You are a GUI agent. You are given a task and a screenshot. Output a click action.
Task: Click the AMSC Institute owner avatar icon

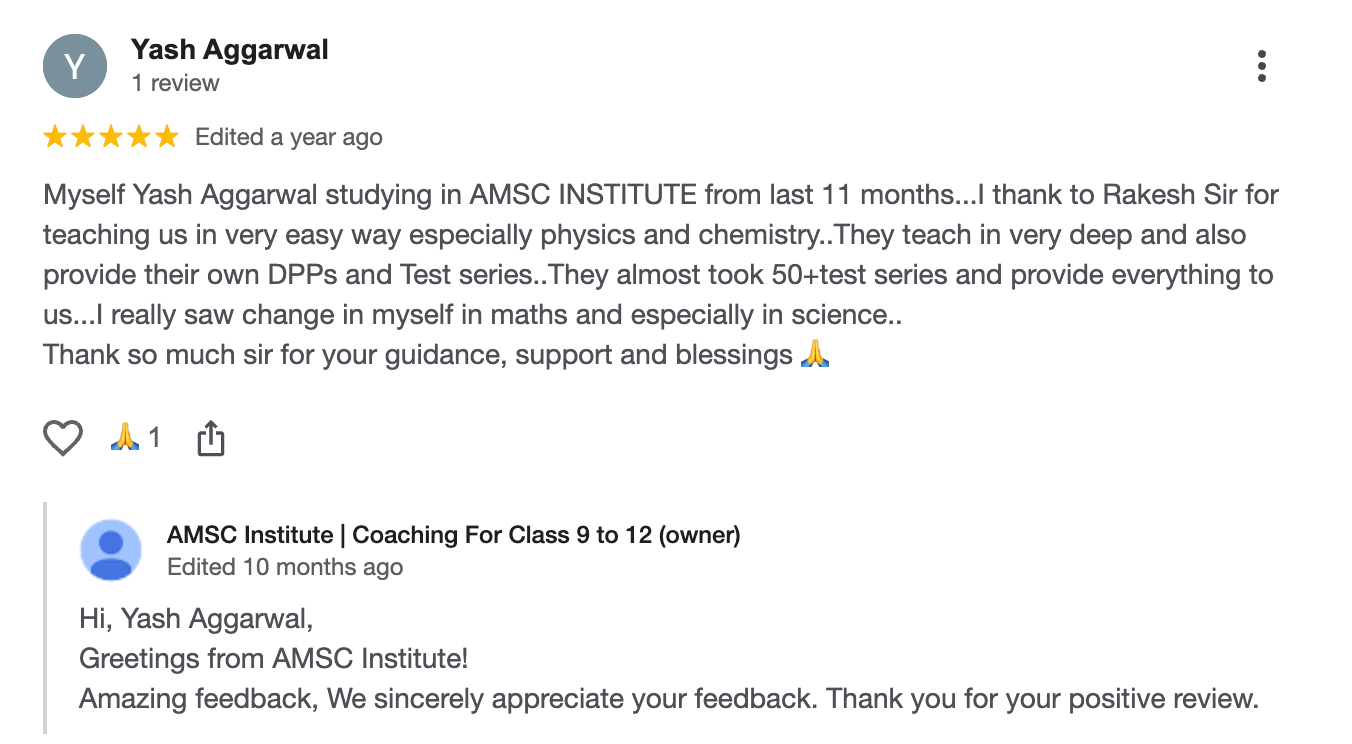[111, 550]
